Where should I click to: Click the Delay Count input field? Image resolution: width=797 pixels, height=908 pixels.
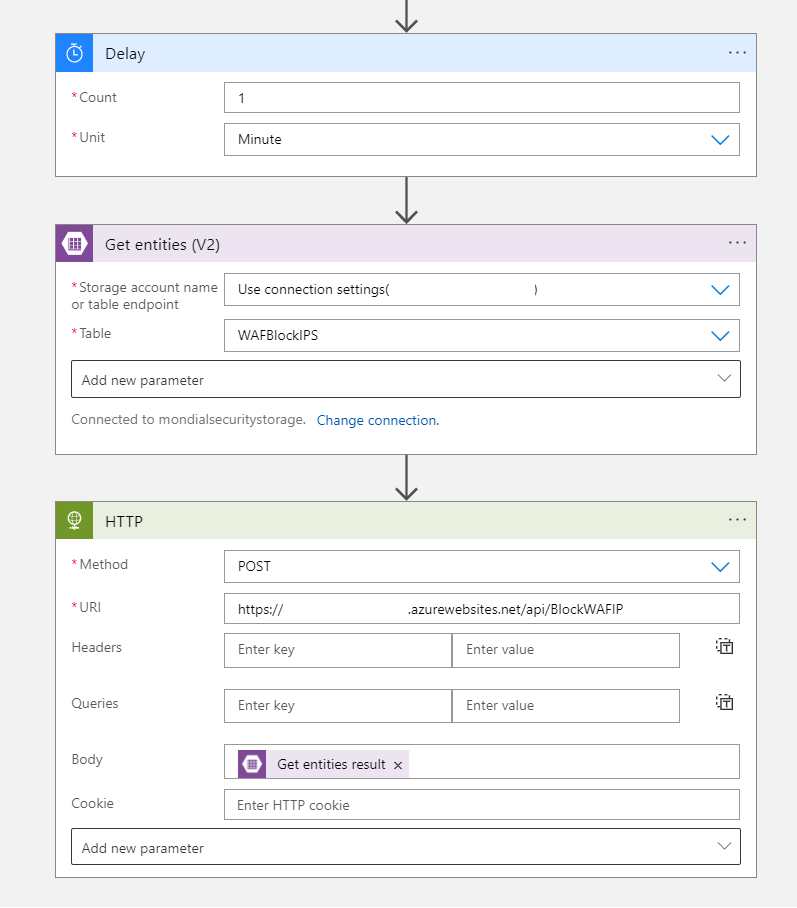pos(481,98)
